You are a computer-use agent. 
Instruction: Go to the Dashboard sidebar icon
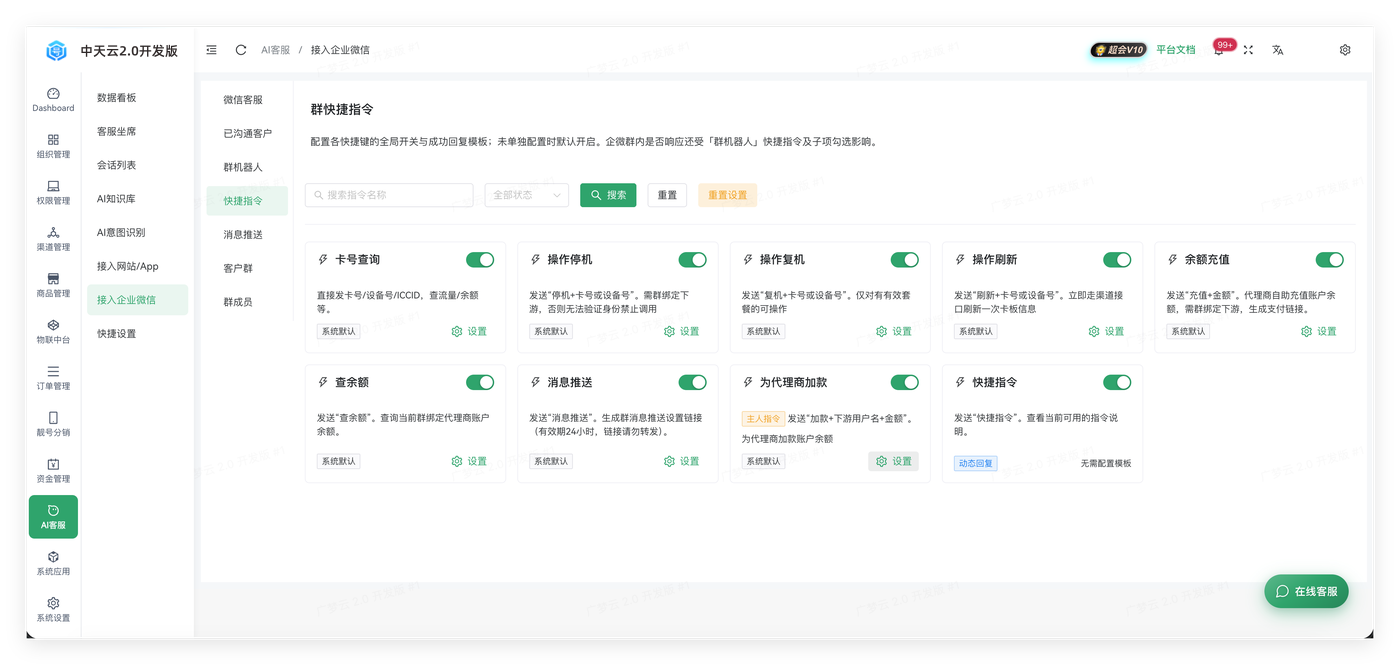(x=53, y=99)
